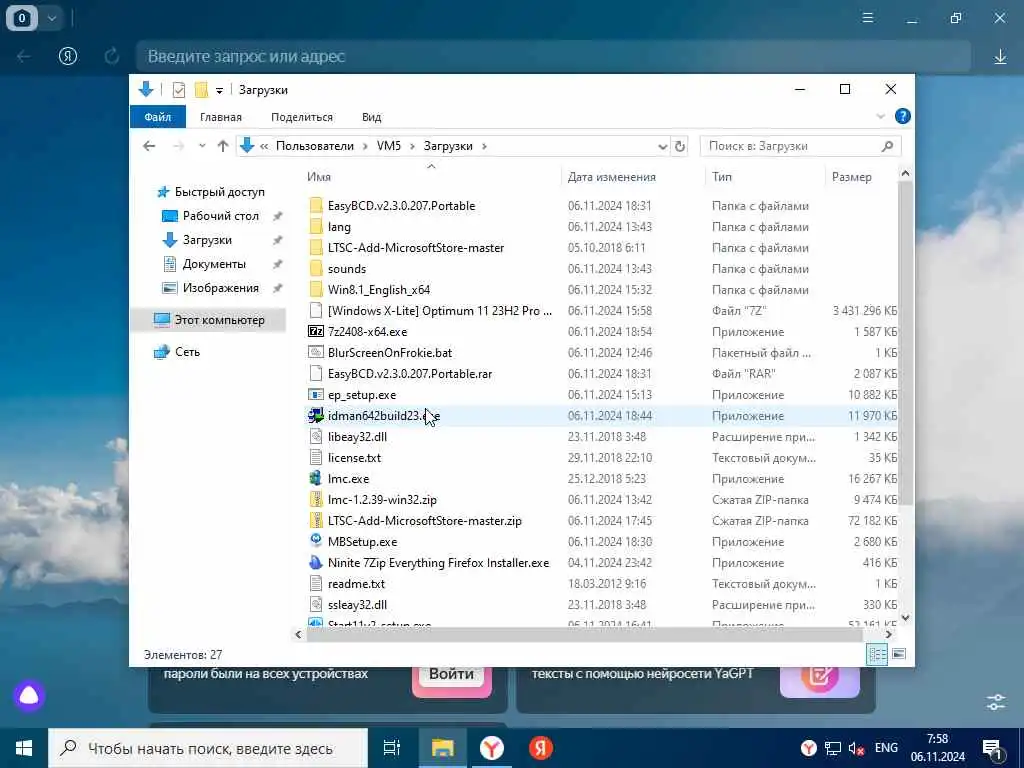Select the LTSC-Add-MicrosoftStore-master.zip archive icon

pyautogui.click(x=316, y=520)
